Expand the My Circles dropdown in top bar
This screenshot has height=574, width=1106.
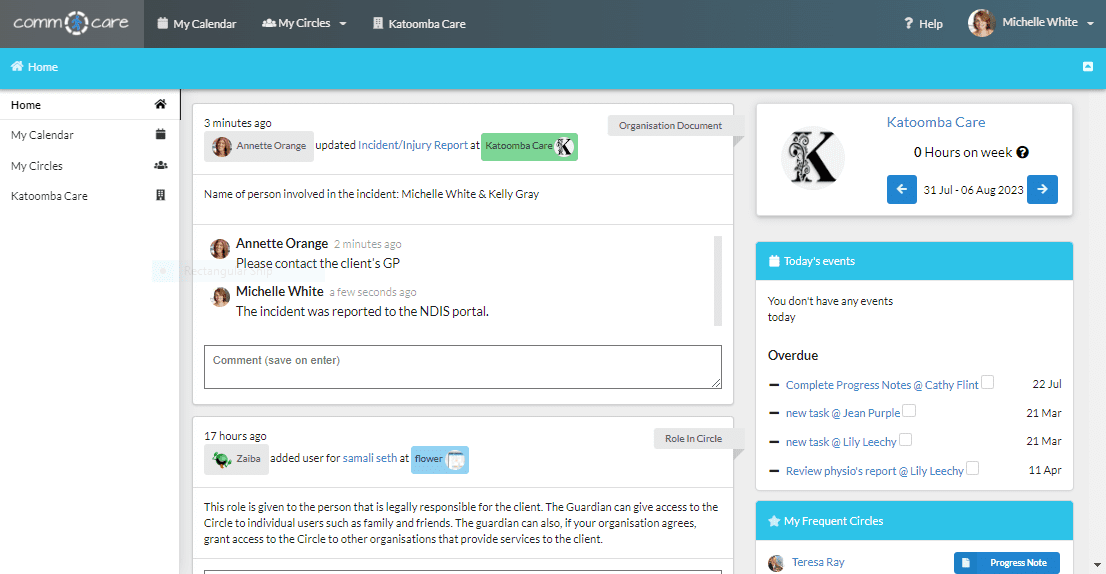(304, 23)
